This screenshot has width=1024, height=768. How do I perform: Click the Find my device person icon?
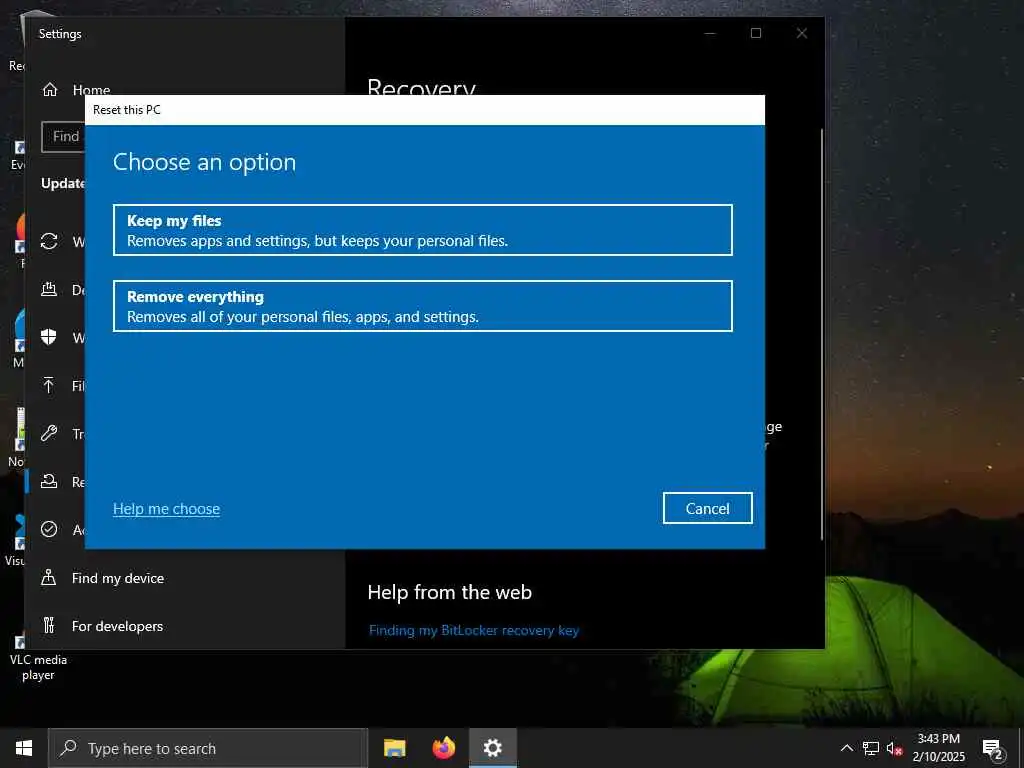pyautogui.click(x=49, y=577)
